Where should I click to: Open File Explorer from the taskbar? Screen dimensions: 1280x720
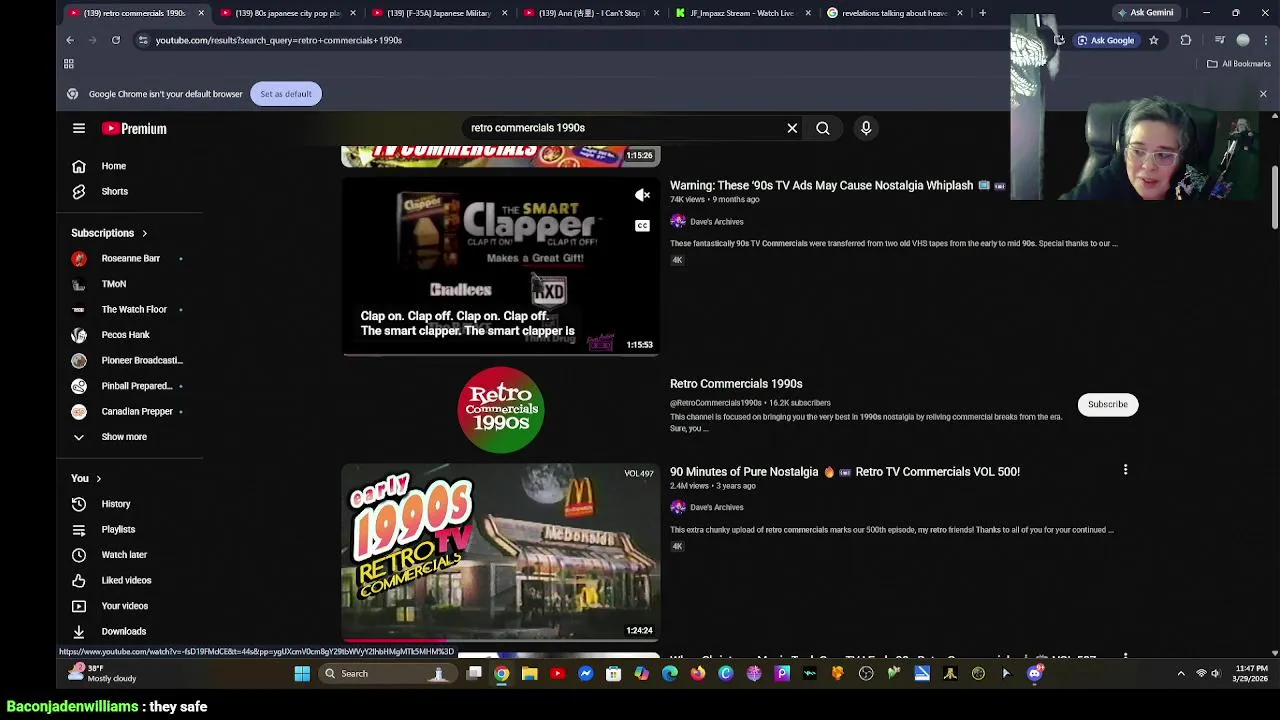click(x=530, y=674)
